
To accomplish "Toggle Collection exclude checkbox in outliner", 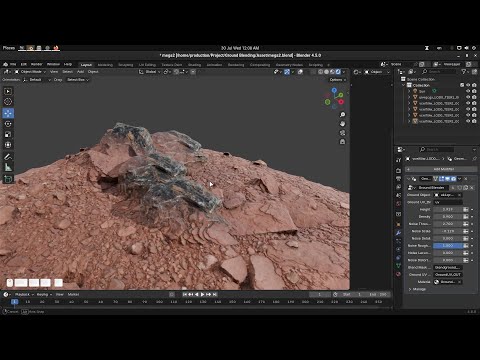I will tap(462, 85).
